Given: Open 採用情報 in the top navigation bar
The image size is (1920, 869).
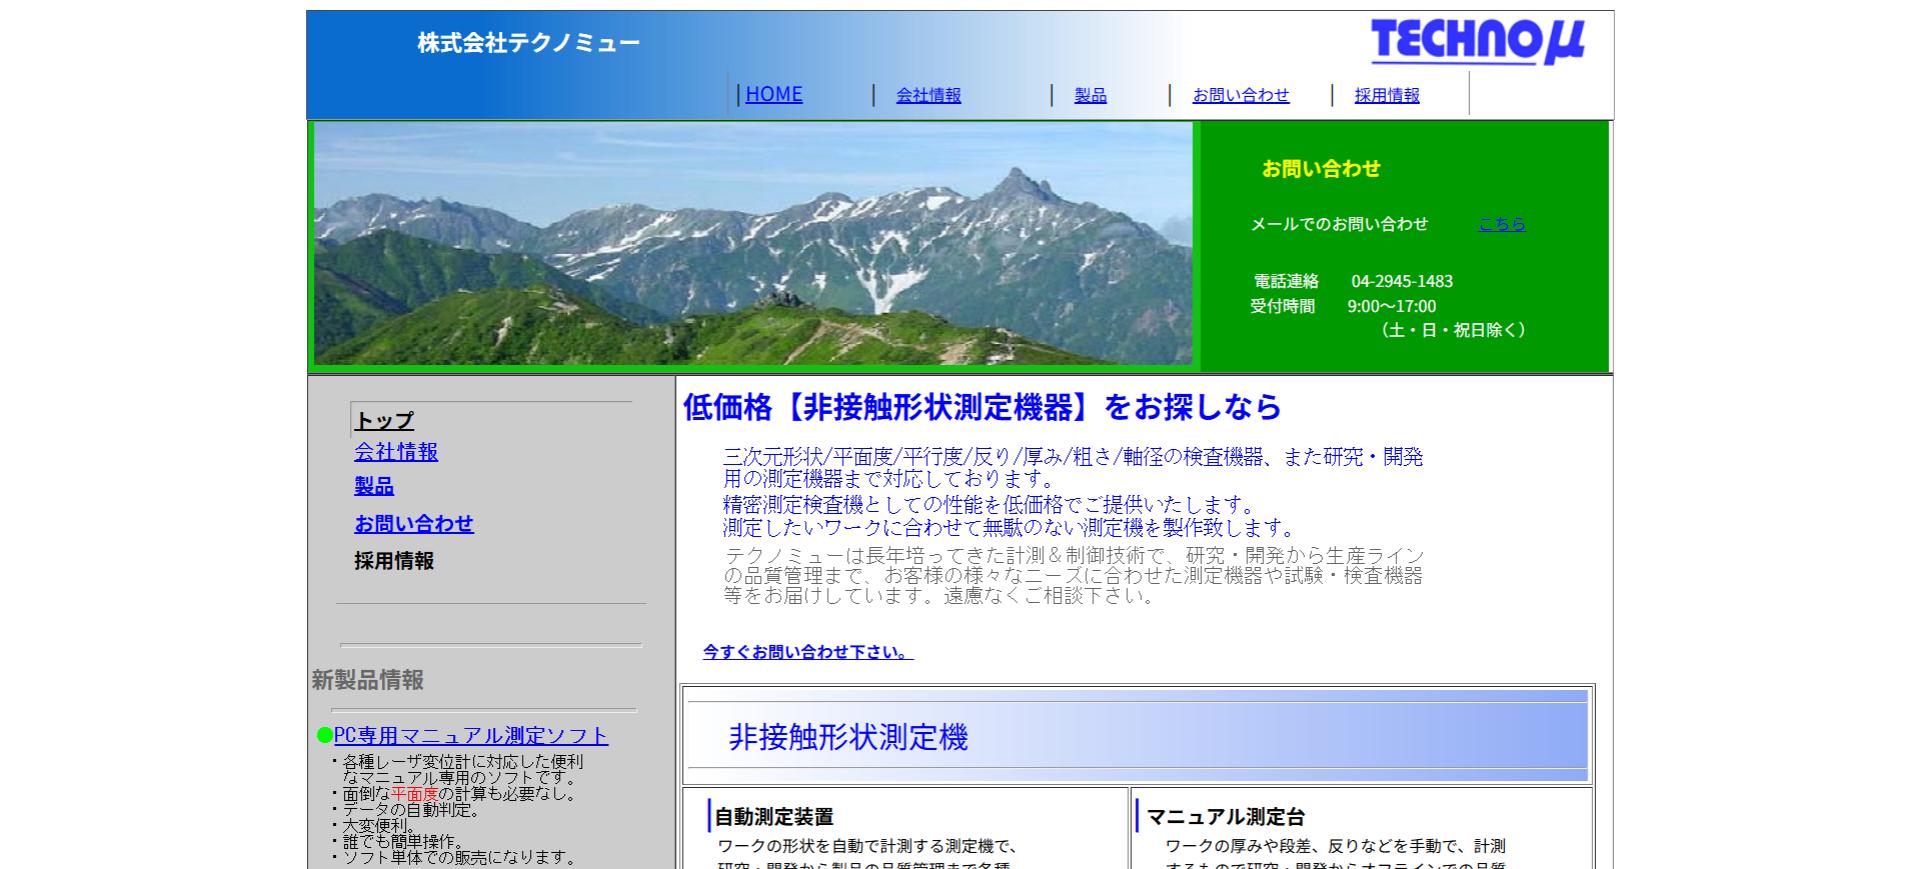Looking at the screenshot, I should click(1387, 95).
